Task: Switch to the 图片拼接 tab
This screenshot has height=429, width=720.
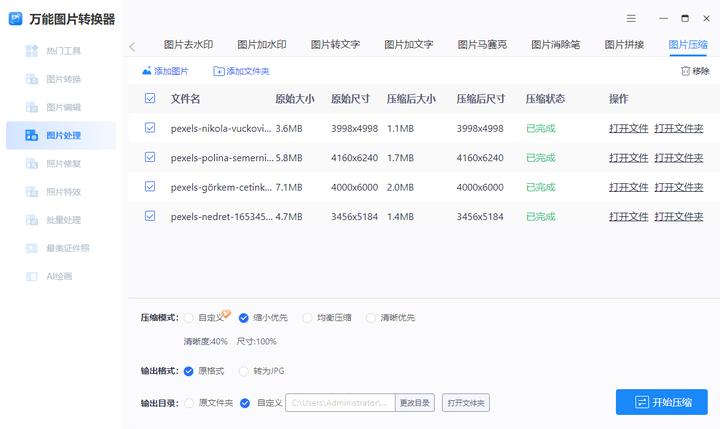Action: click(624, 45)
